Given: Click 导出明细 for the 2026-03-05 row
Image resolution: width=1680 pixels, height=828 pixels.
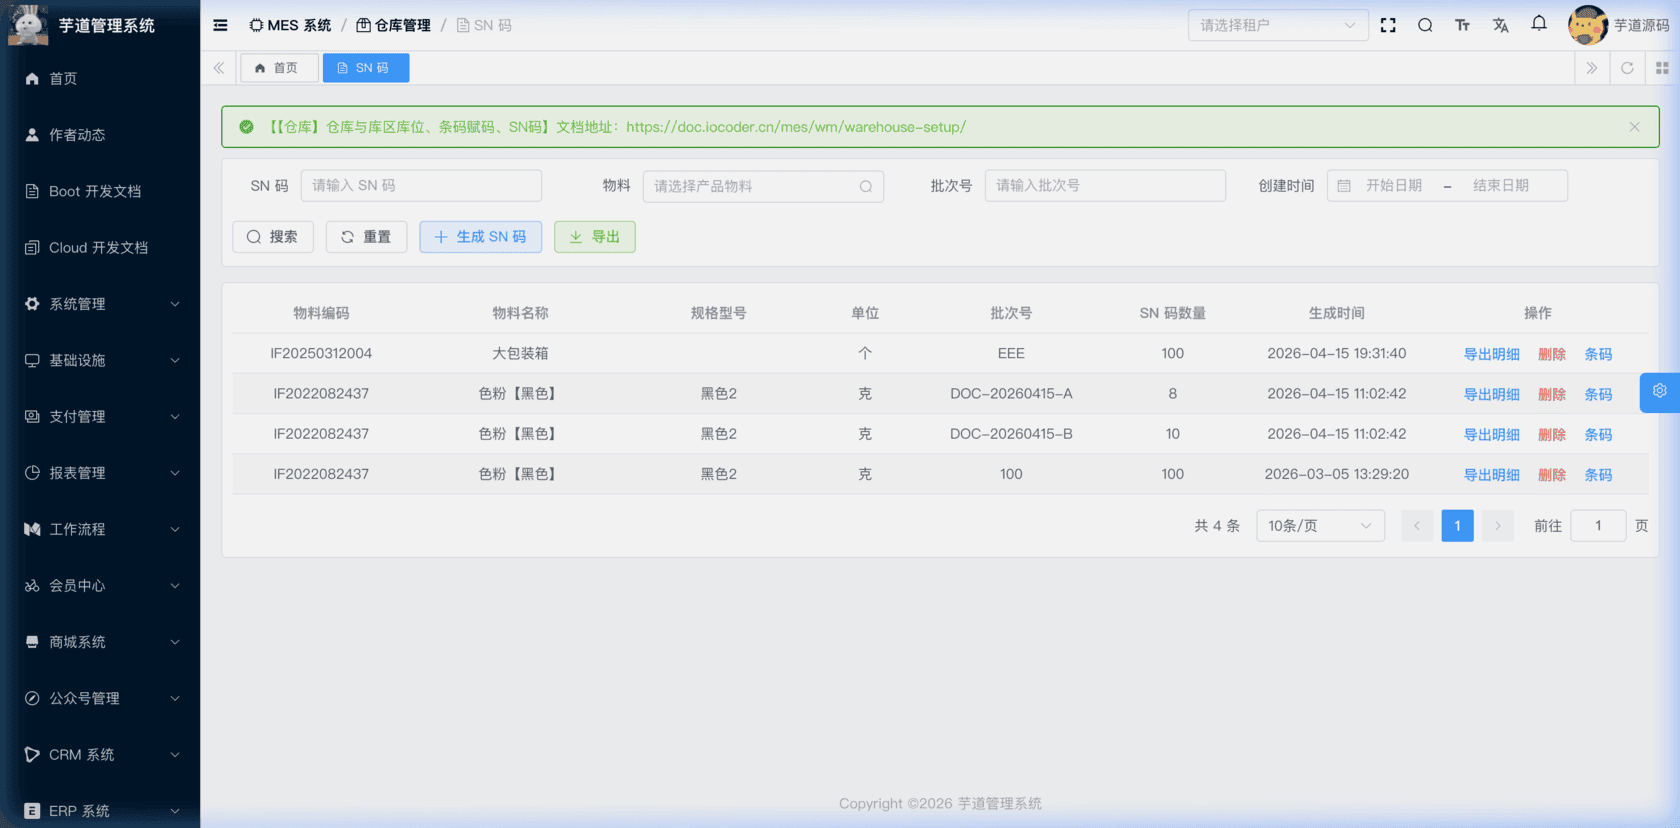Looking at the screenshot, I should pyautogui.click(x=1492, y=474).
